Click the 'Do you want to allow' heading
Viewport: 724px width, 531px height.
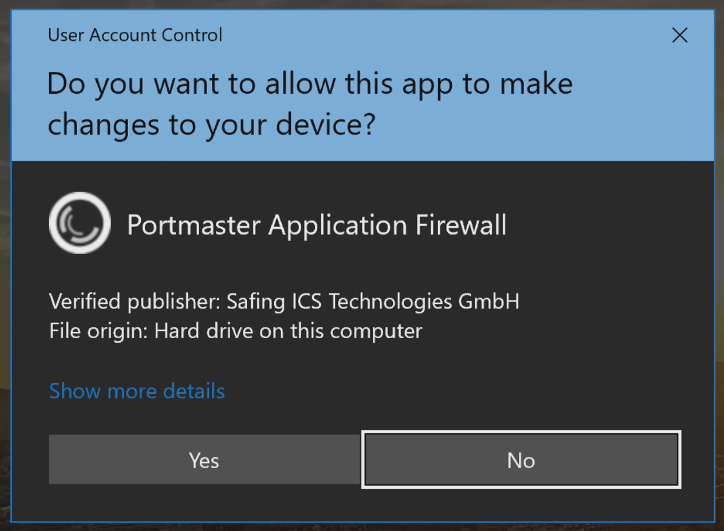point(310,104)
